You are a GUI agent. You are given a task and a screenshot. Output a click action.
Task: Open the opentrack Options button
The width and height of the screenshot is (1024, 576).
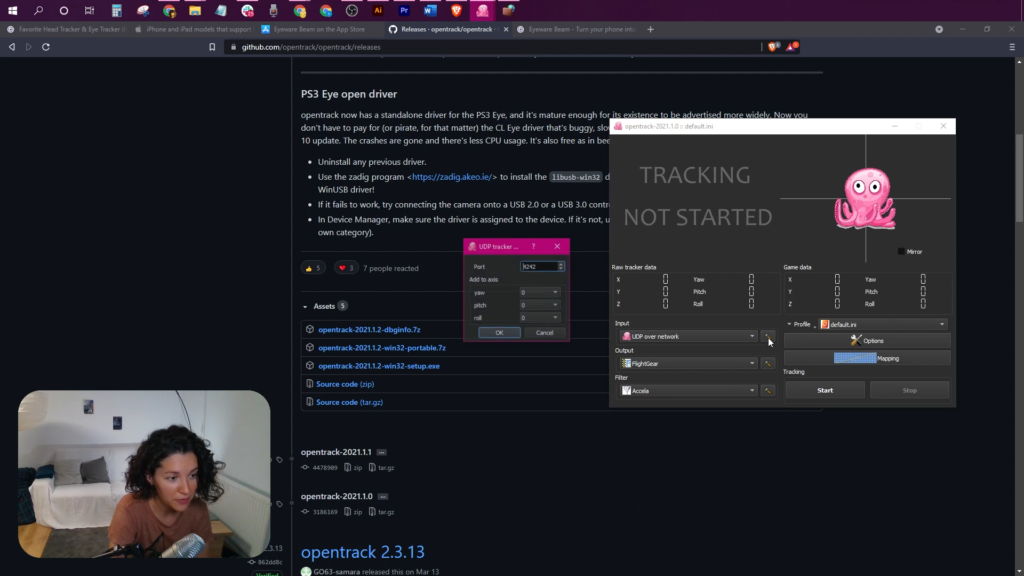867,340
